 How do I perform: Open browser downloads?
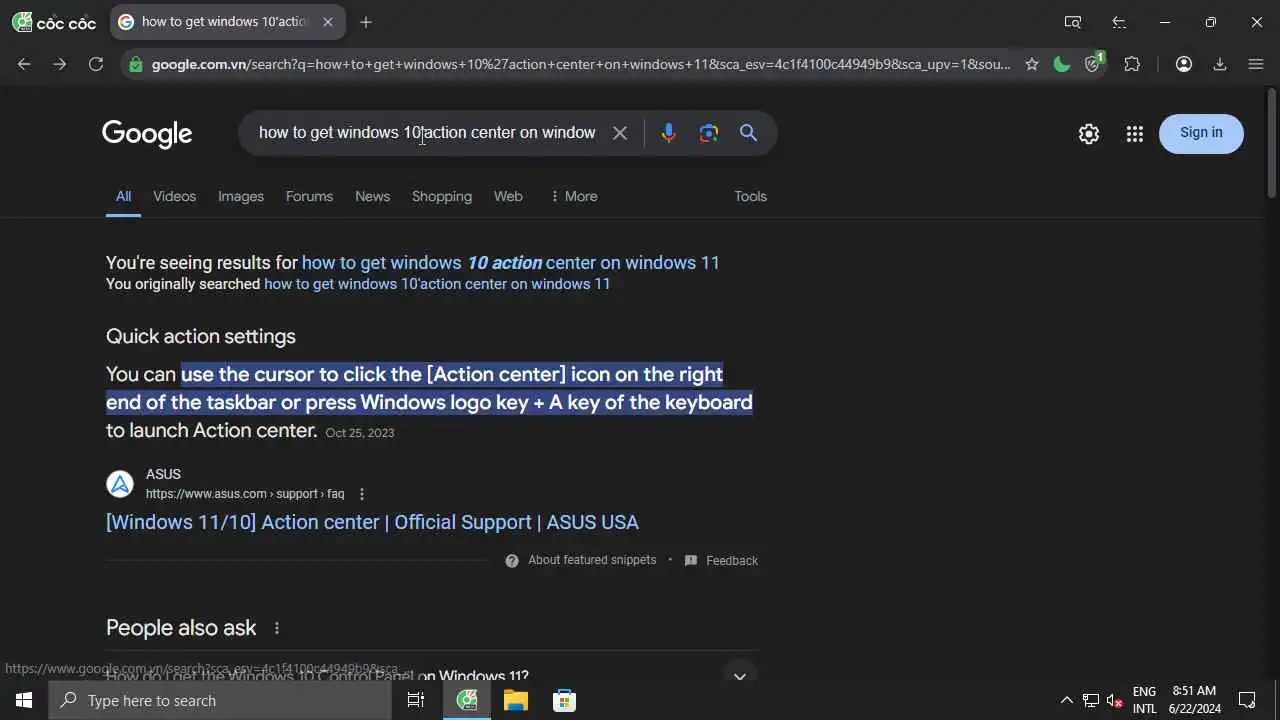pyautogui.click(x=1220, y=64)
